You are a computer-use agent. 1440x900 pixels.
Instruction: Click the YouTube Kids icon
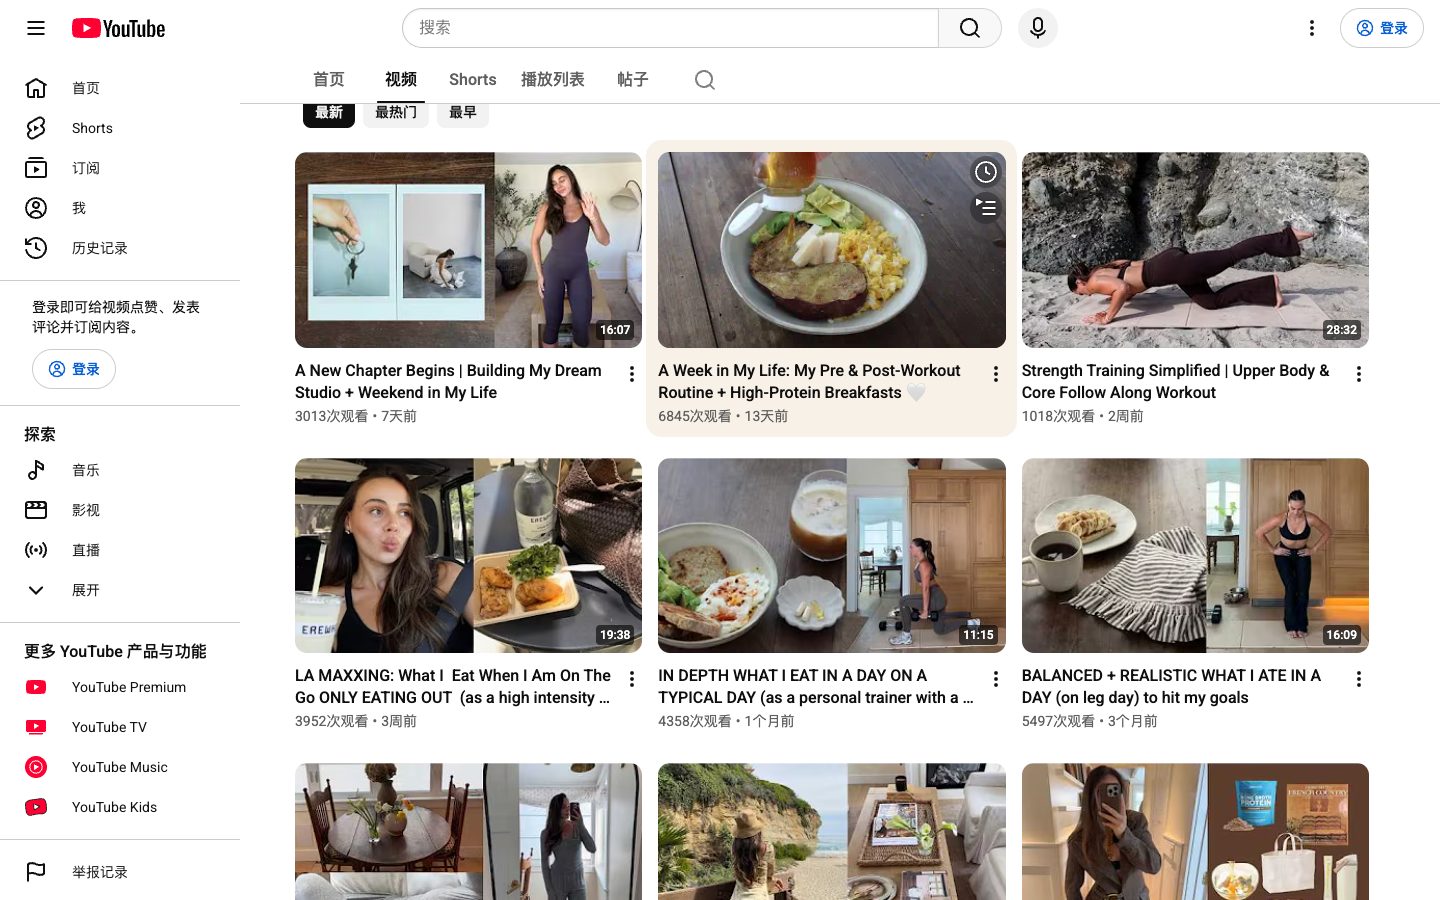(36, 807)
